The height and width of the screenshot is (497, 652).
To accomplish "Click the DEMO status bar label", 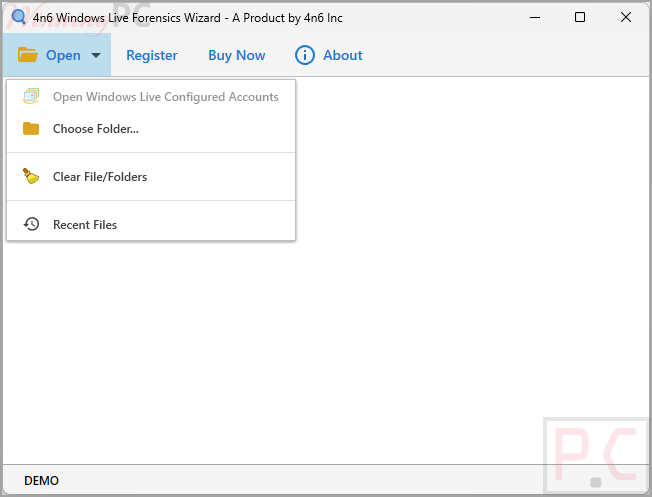I will click(41, 481).
